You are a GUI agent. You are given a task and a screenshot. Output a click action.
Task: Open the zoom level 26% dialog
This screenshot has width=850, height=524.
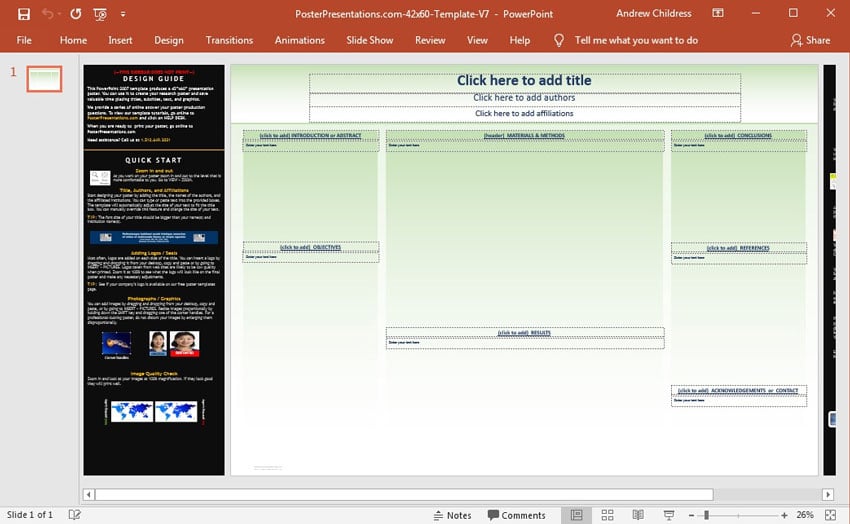[804, 515]
